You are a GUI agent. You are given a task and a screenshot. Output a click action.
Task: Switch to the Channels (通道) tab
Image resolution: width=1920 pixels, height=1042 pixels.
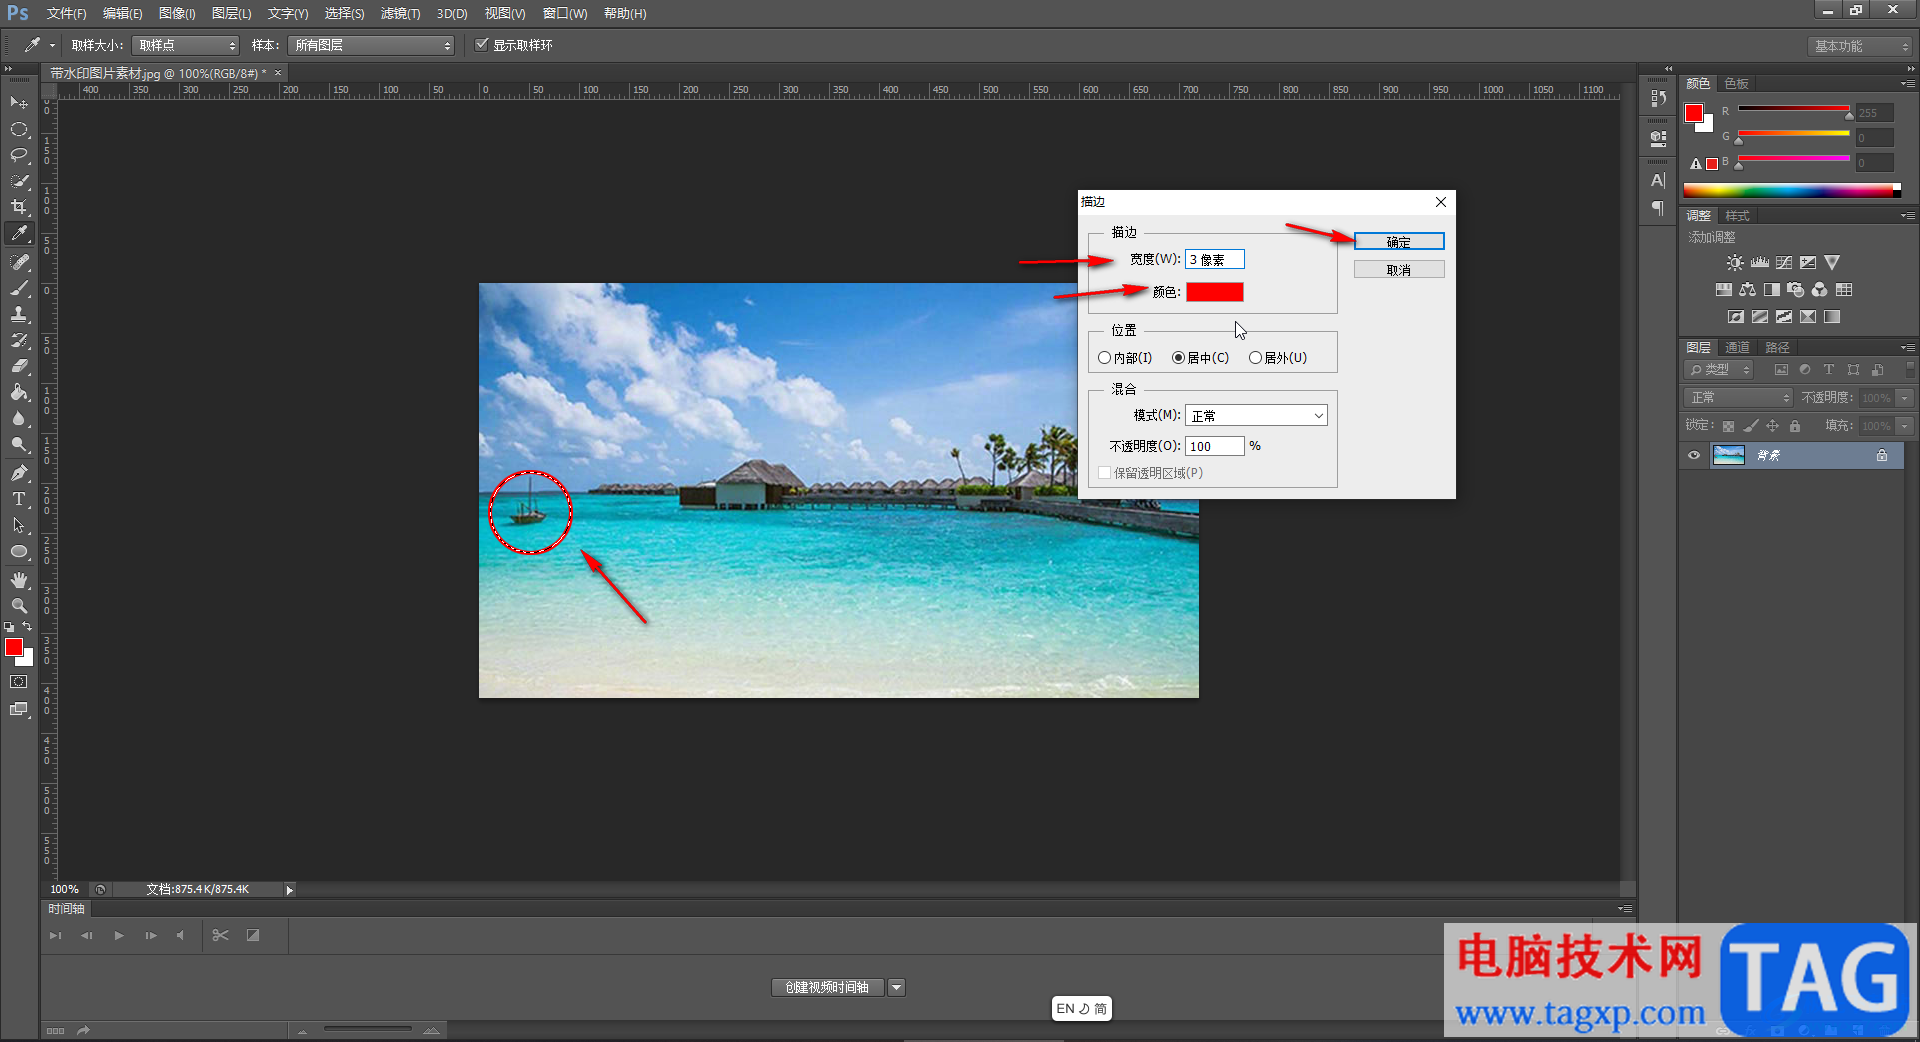[x=1738, y=347]
